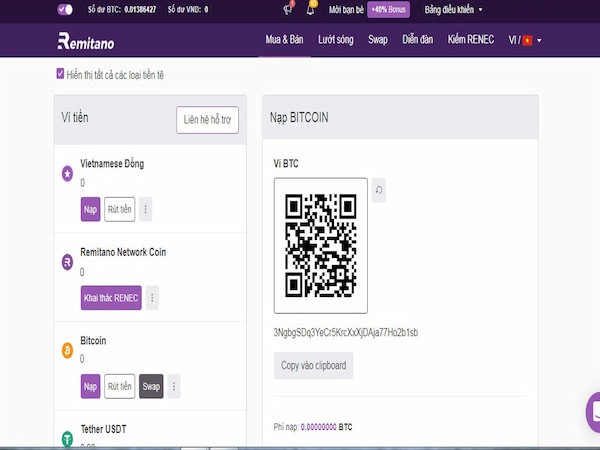Expand the Bảng điều khiển dropdown
Viewport: 600px width, 450px height.
pyautogui.click(x=453, y=10)
